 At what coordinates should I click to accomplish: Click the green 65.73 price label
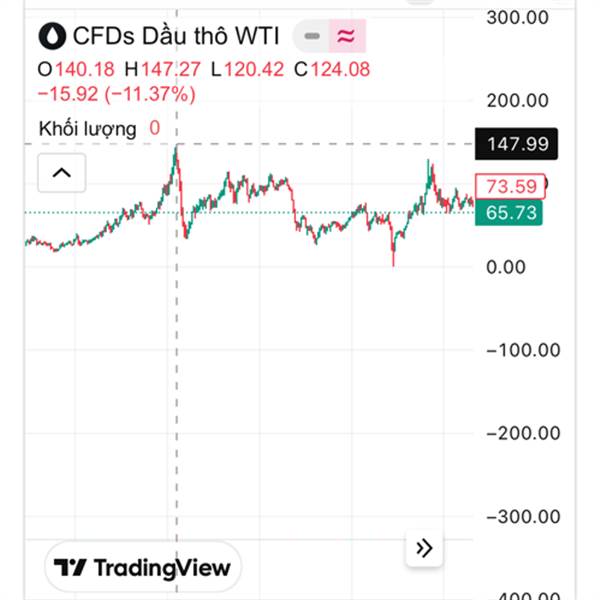tap(512, 212)
